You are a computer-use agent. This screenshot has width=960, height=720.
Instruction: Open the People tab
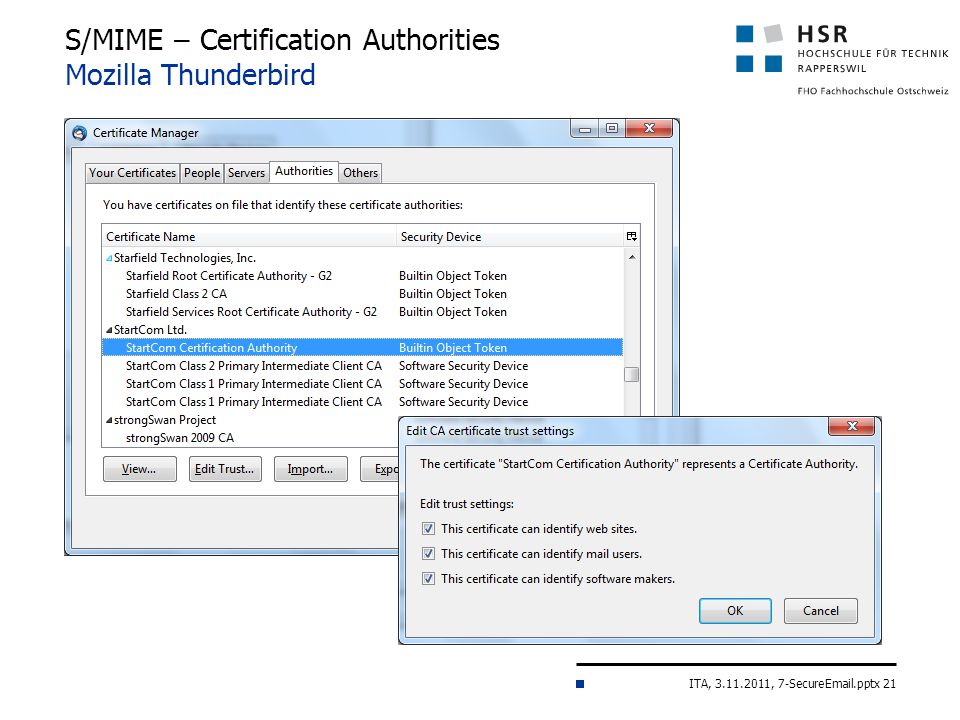click(x=202, y=173)
